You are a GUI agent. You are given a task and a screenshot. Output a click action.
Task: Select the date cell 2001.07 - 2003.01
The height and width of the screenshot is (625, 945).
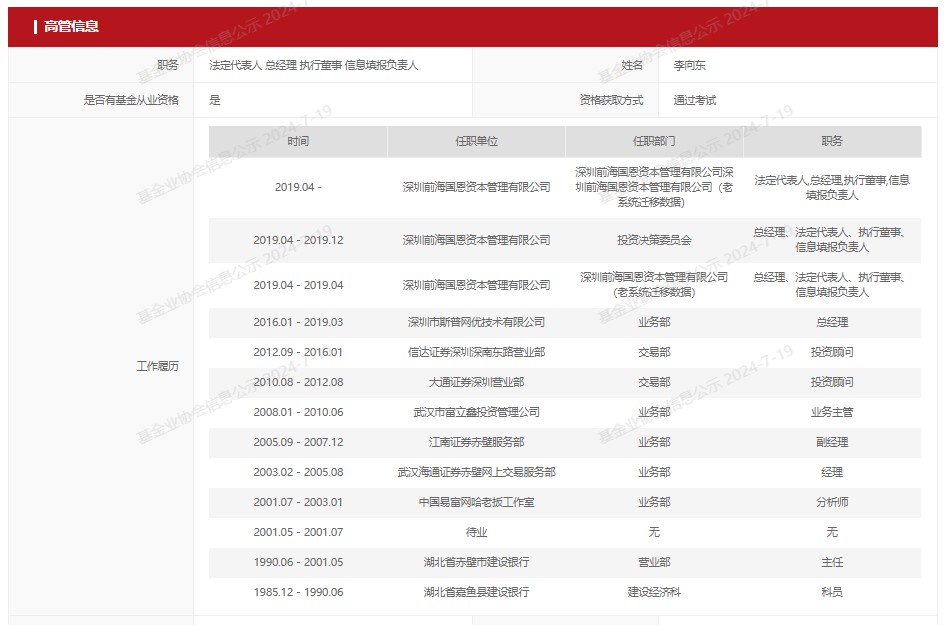pos(298,502)
